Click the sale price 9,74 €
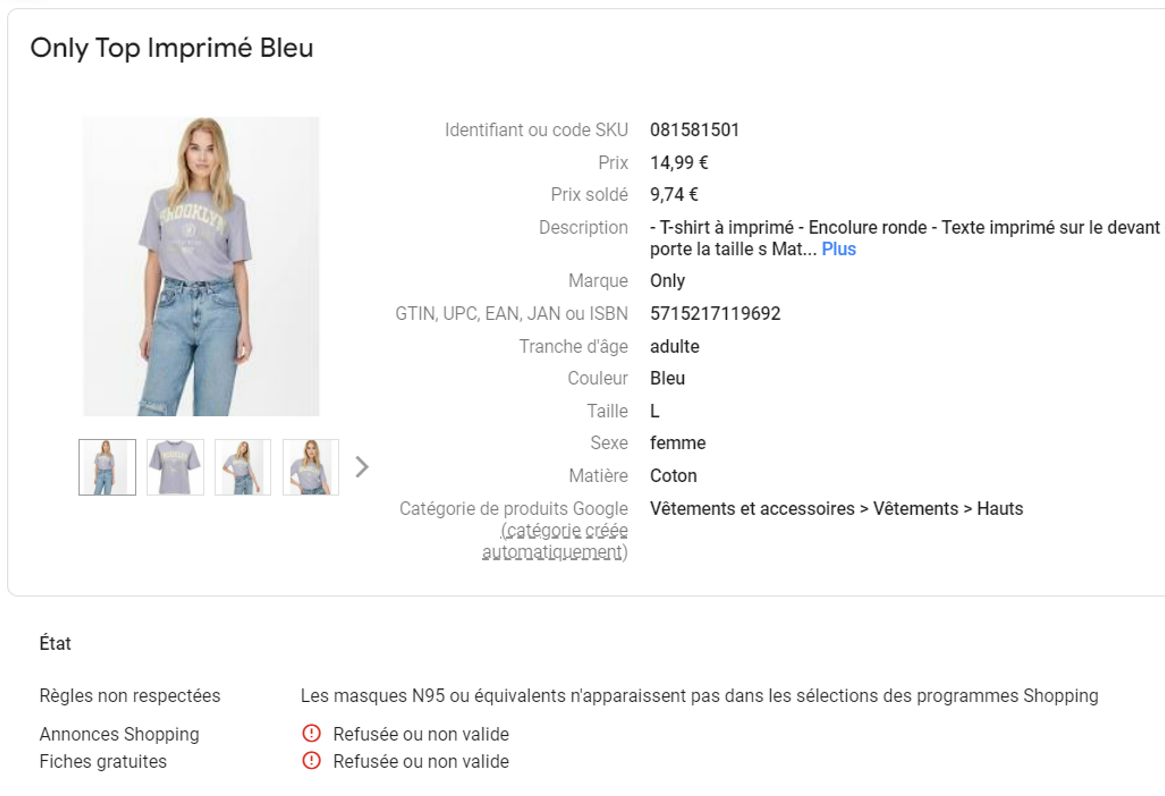The width and height of the screenshot is (1165, 796). pyautogui.click(x=674, y=195)
